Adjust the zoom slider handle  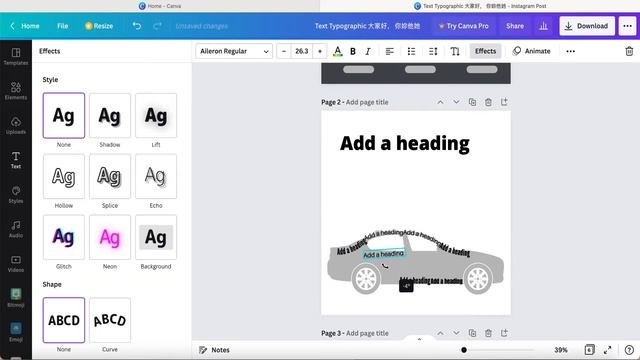click(464, 350)
